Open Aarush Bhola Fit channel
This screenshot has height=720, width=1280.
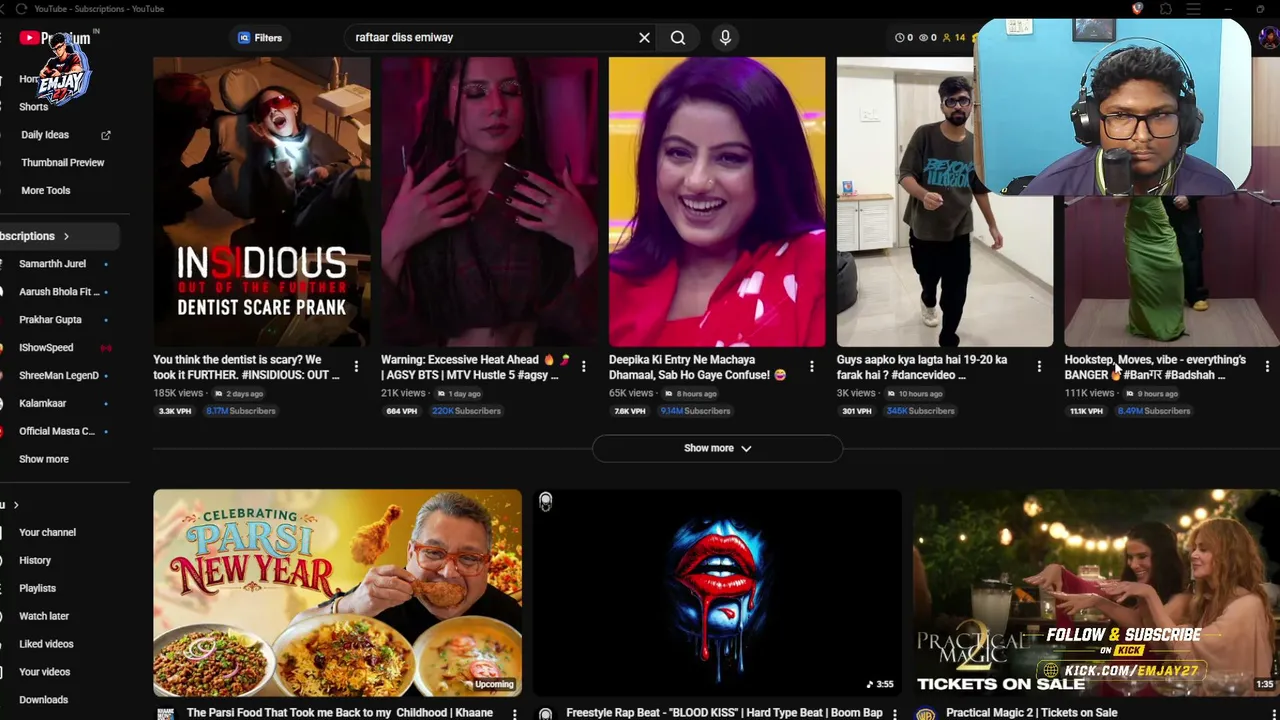[59, 292]
